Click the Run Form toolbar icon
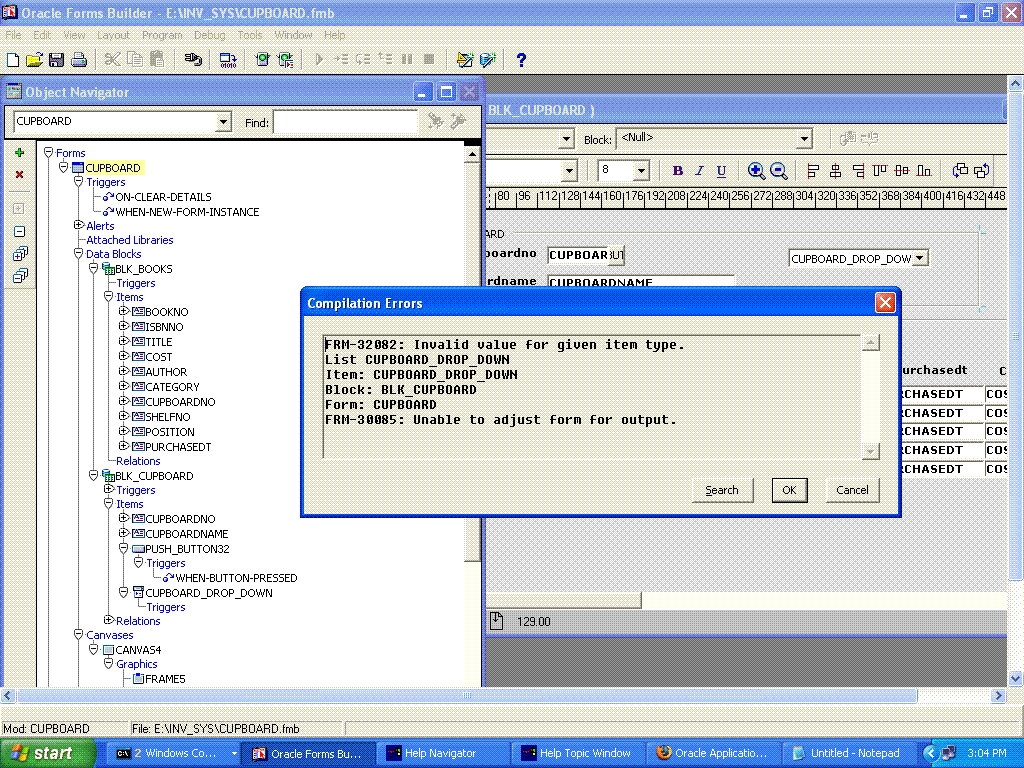Screen dimensions: 1024x768 point(263,59)
